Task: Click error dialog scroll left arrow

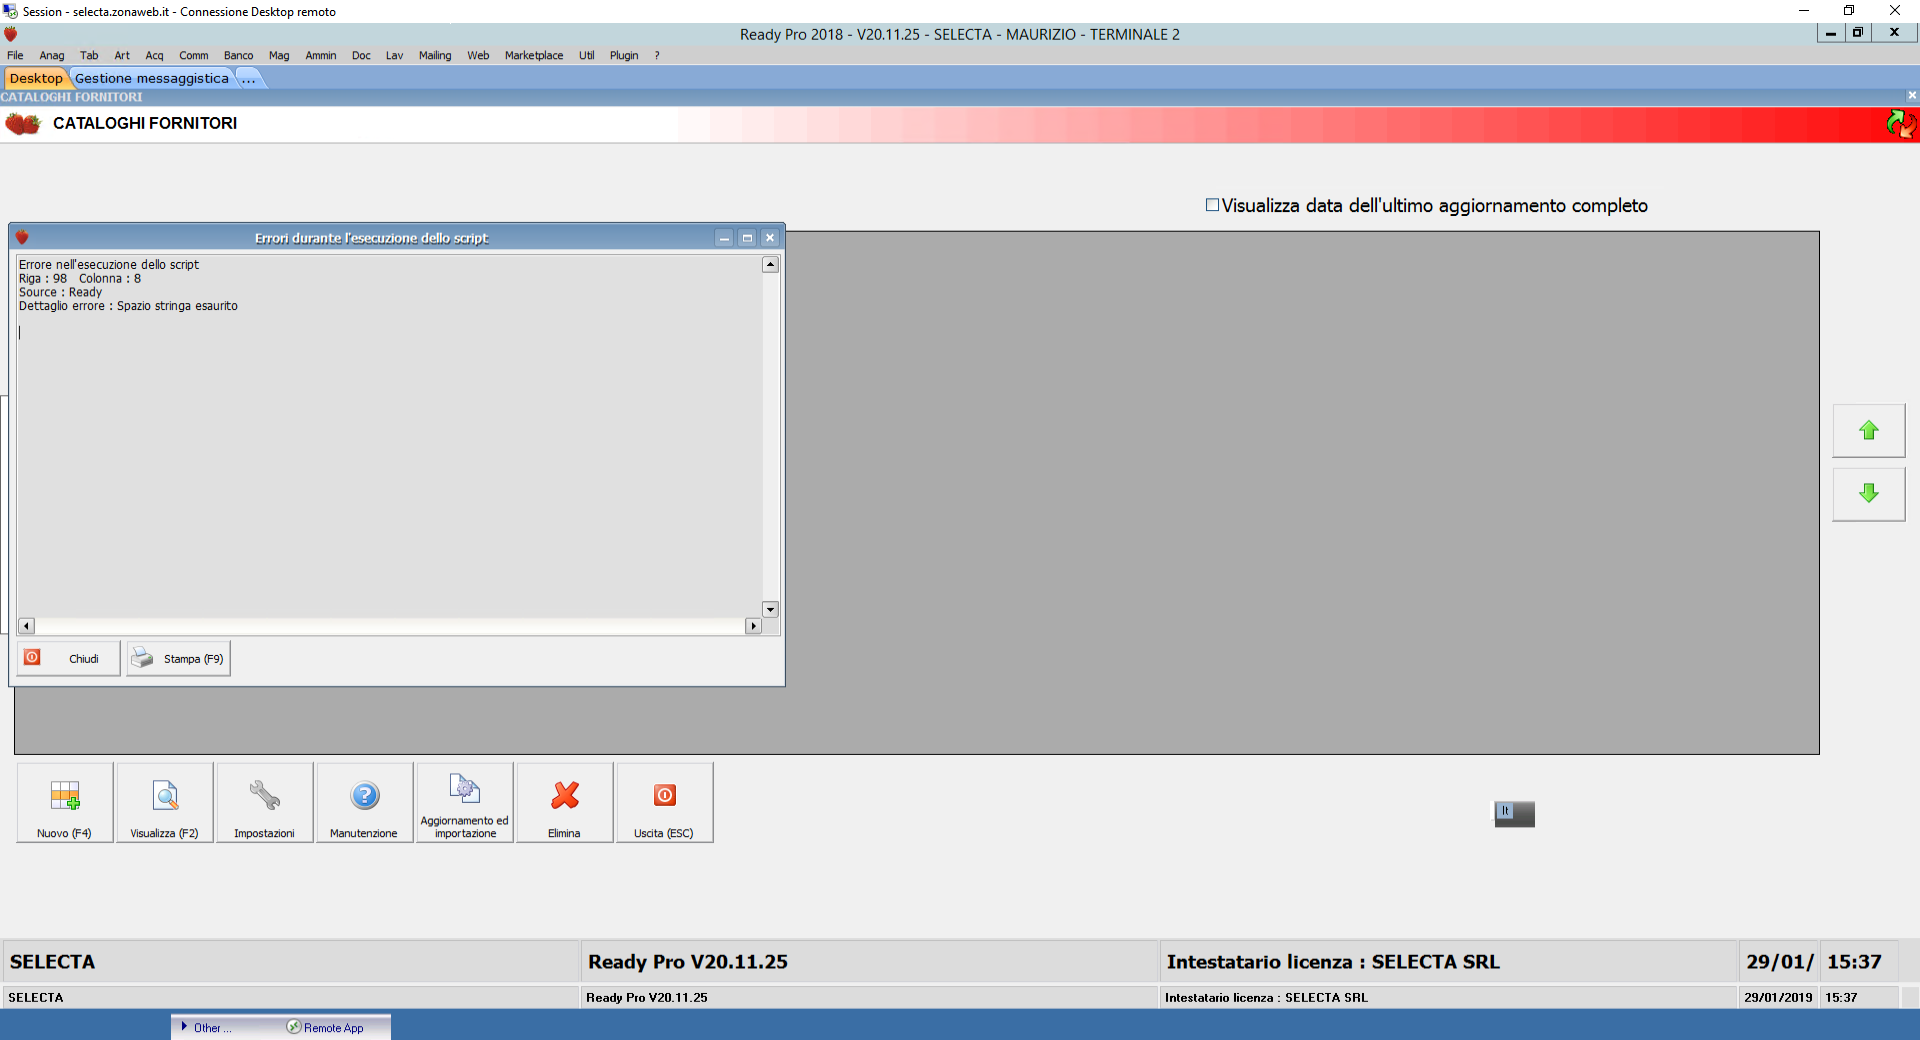Action: click(x=26, y=626)
